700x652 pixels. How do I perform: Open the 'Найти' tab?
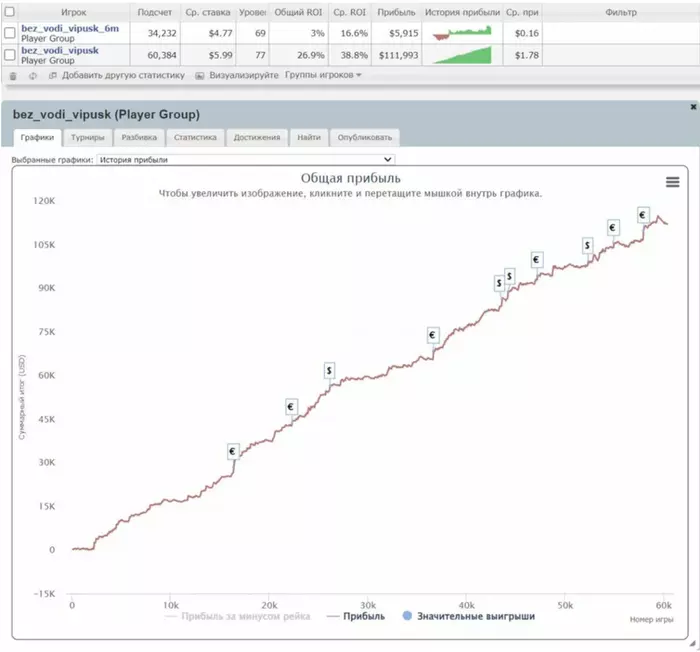(x=309, y=138)
